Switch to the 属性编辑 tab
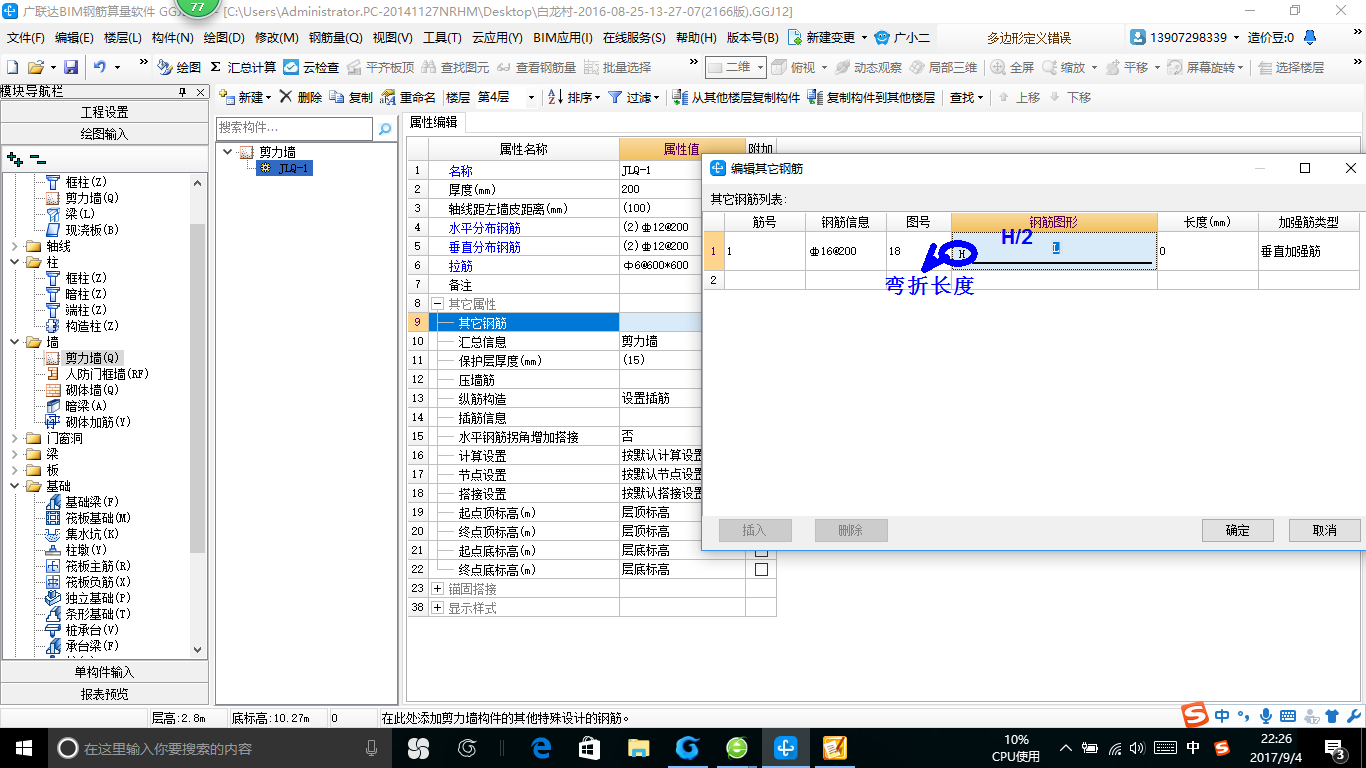The image size is (1366, 768). pyautogui.click(x=433, y=122)
